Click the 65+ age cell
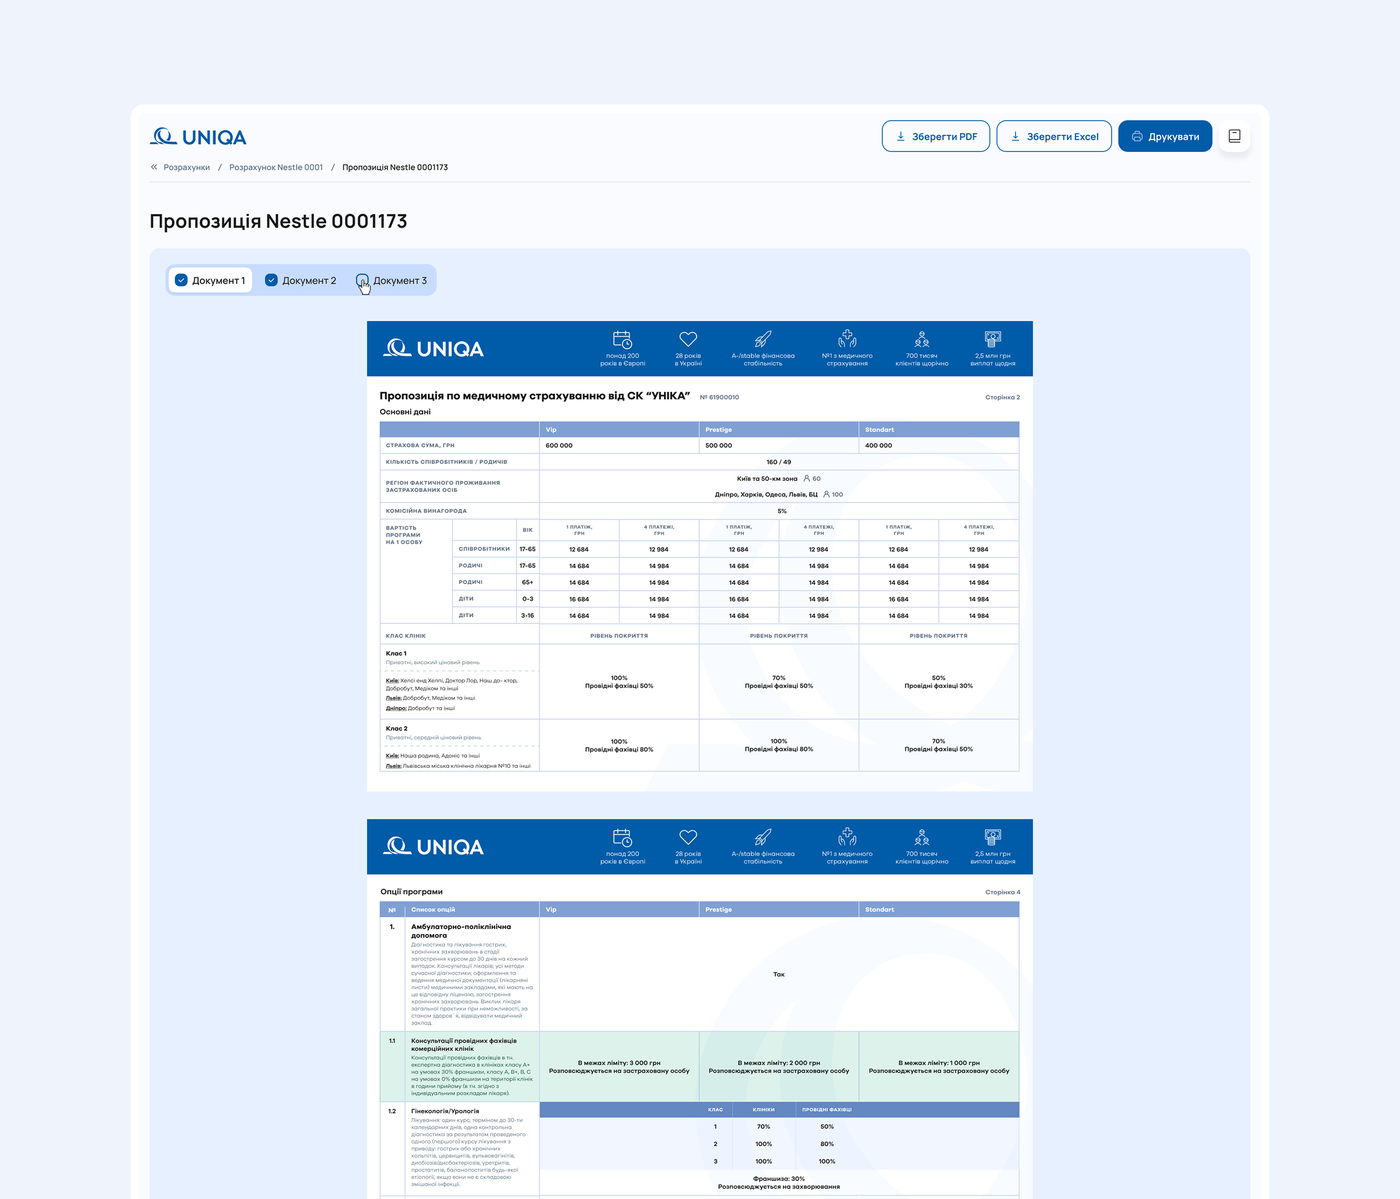1400x1199 pixels. pos(527,582)
